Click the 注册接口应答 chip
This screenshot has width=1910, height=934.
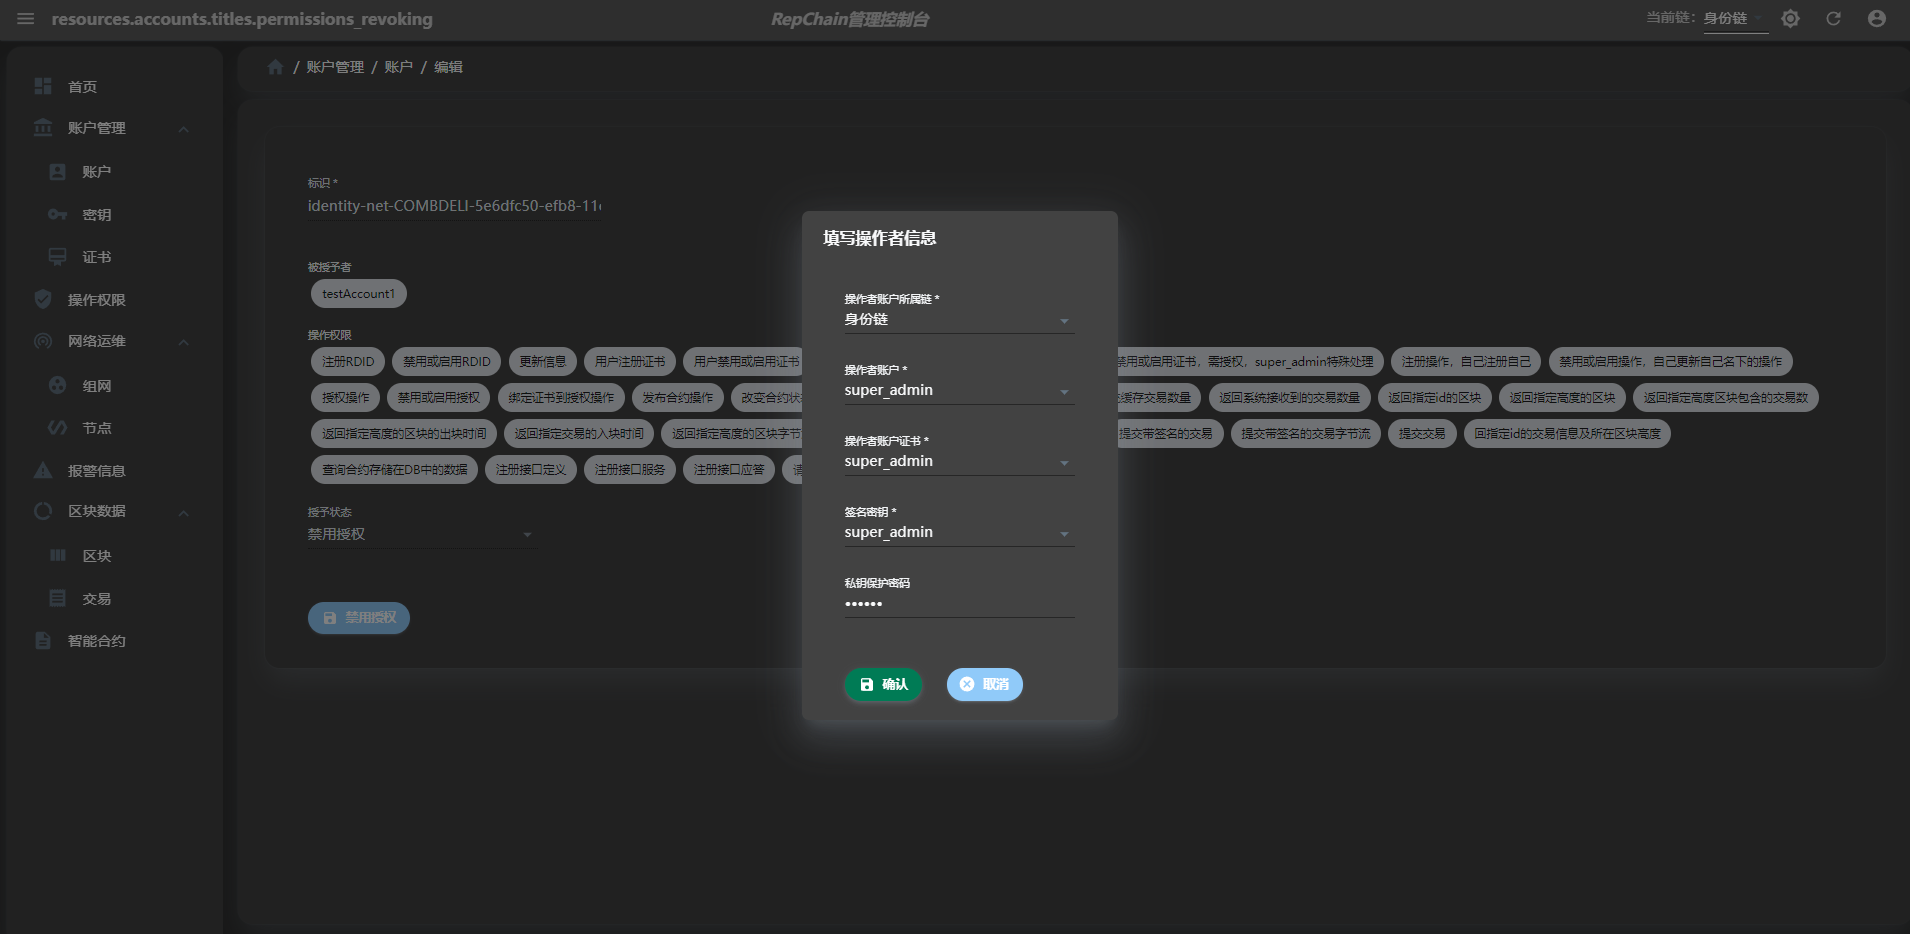point(729,470)
